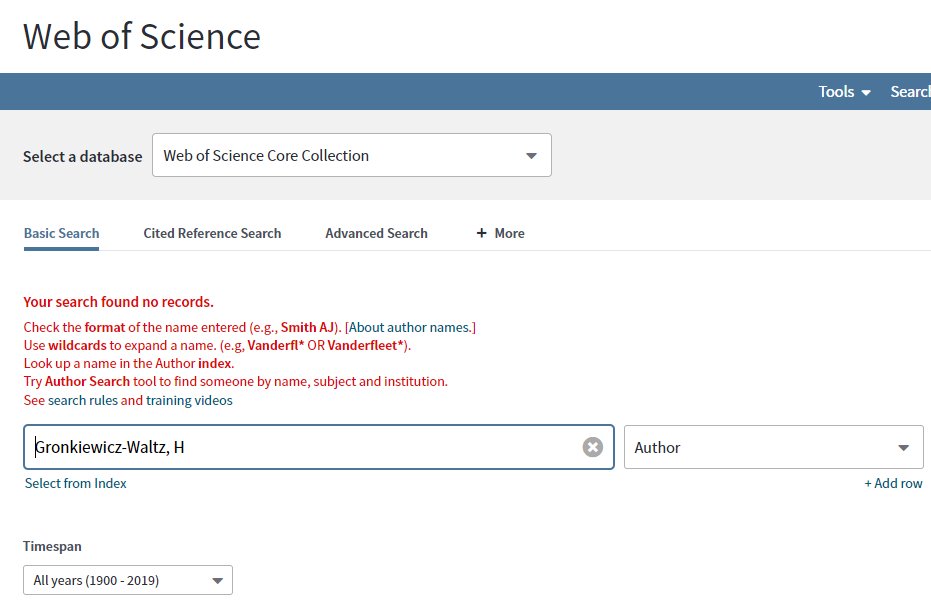Viewport: 931px width, 614px height.
Task: Follow the search rules link
Action: [x=83, y=400]
